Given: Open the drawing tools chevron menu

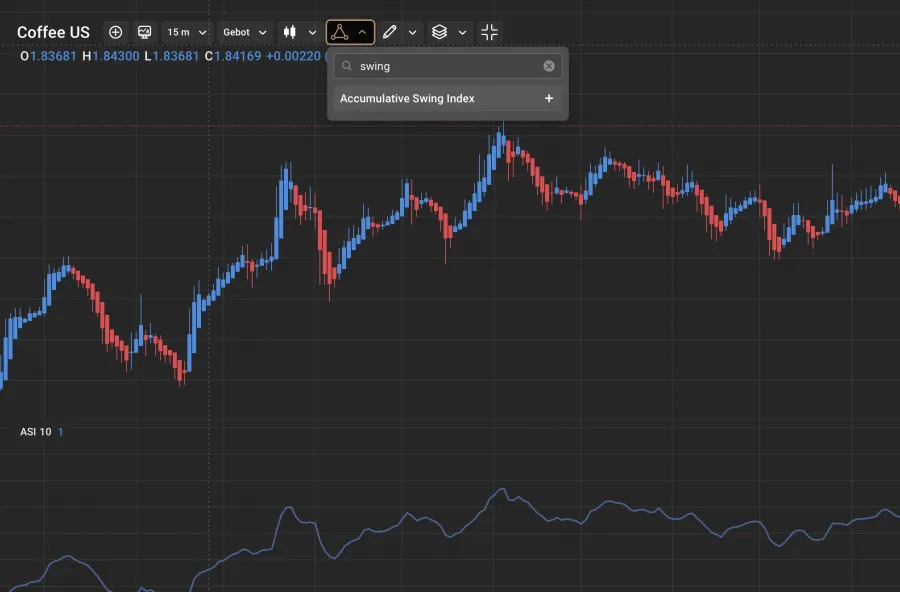Looking at the screenshot, I should point(412,31).
